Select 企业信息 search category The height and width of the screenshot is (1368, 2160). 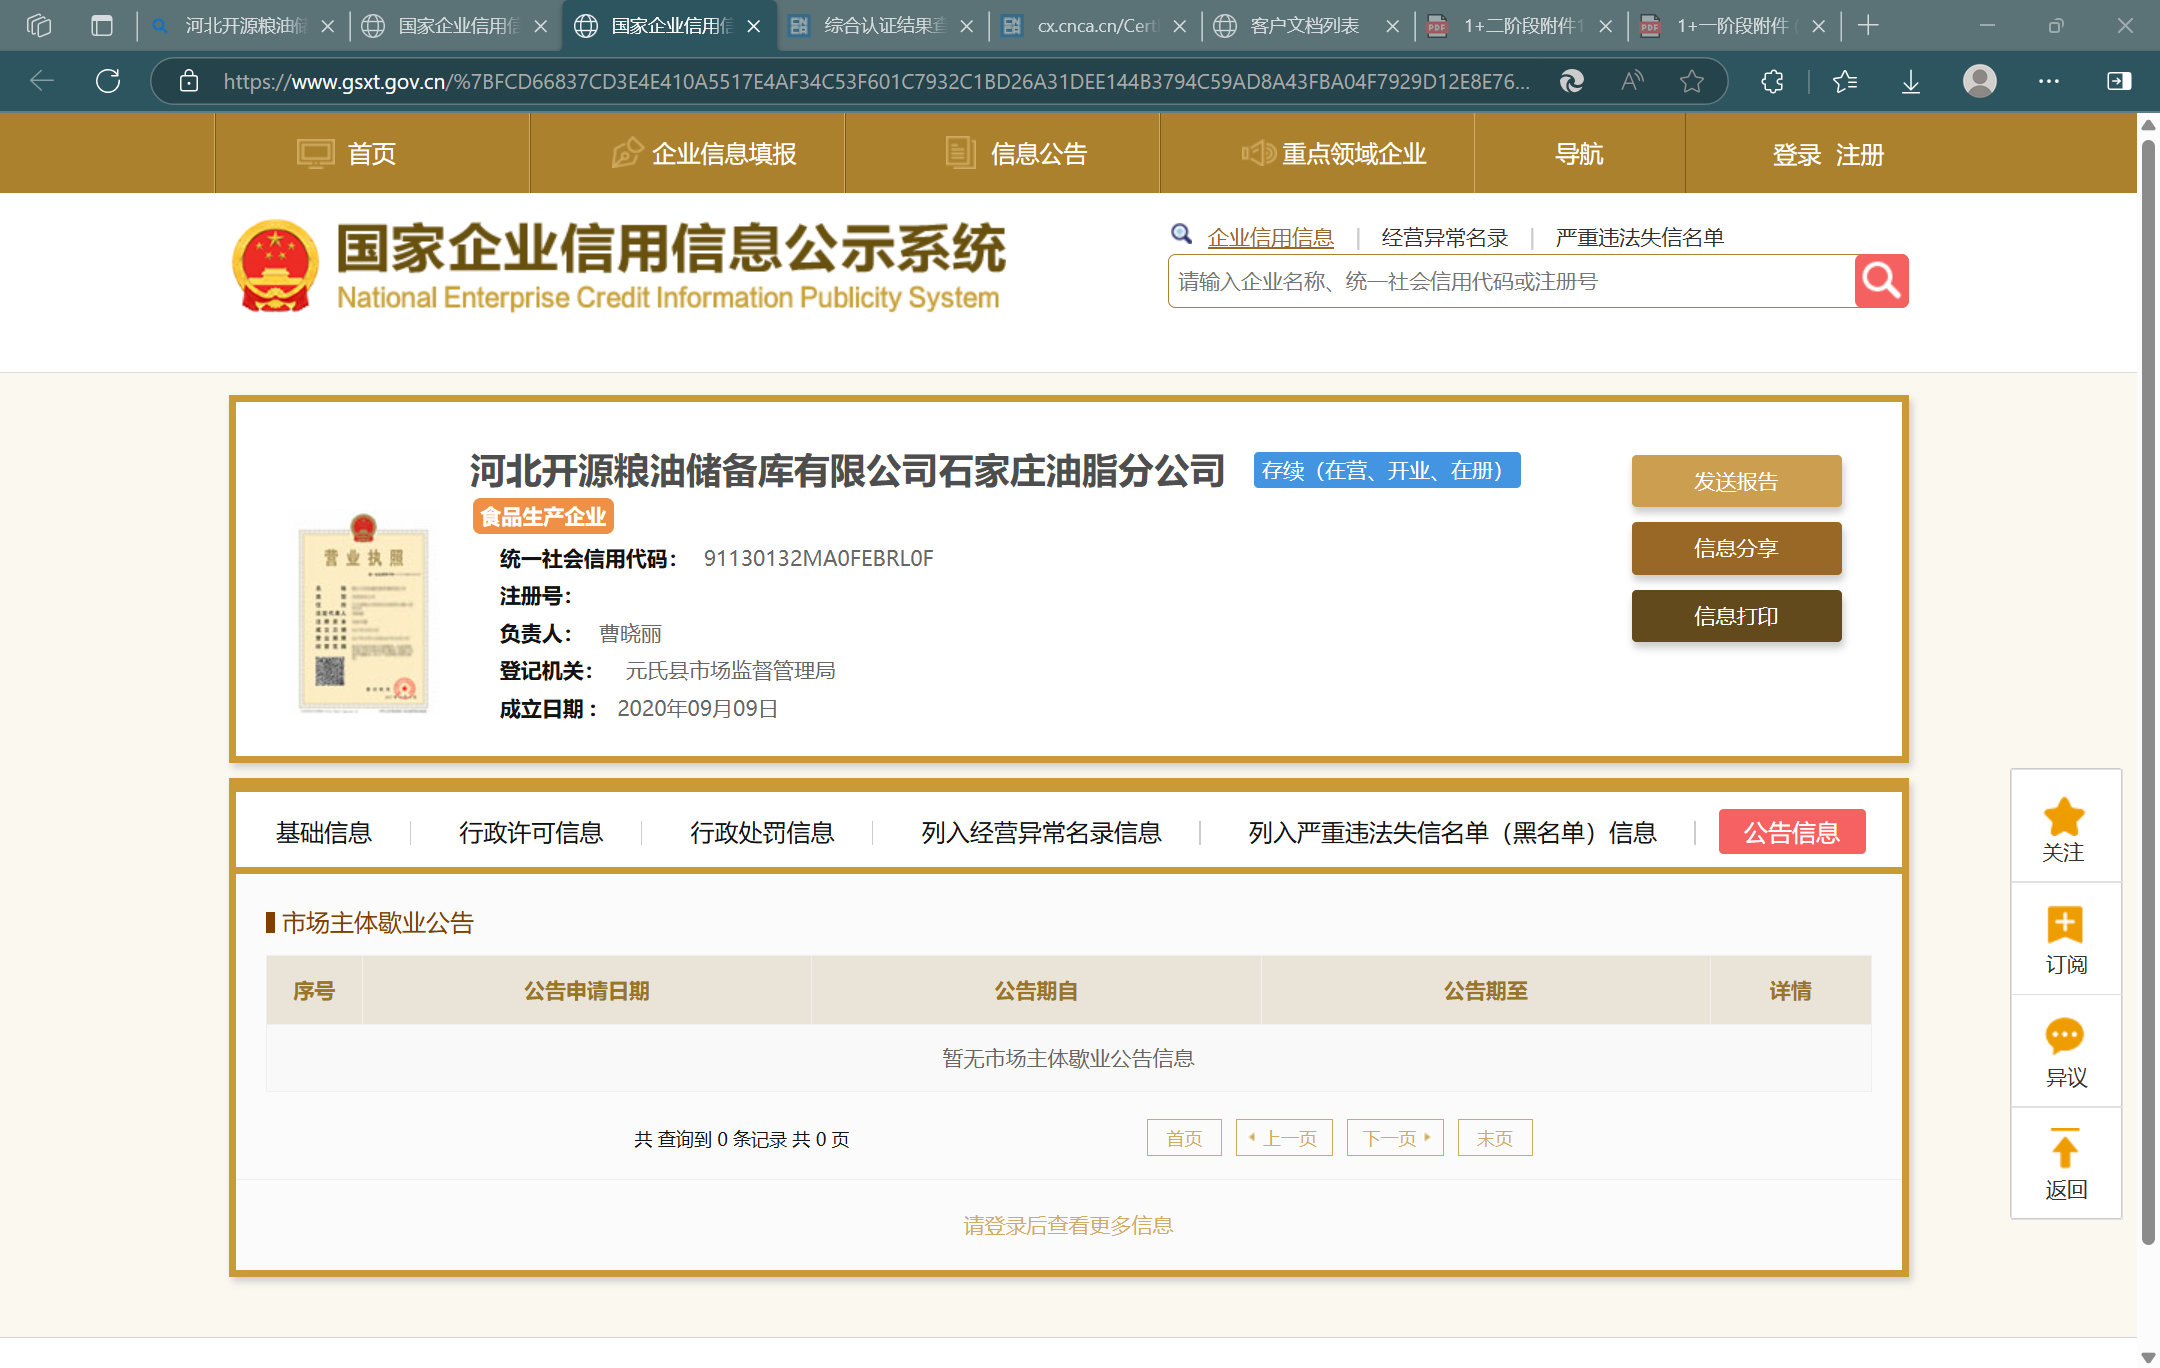pos(1270,237)
